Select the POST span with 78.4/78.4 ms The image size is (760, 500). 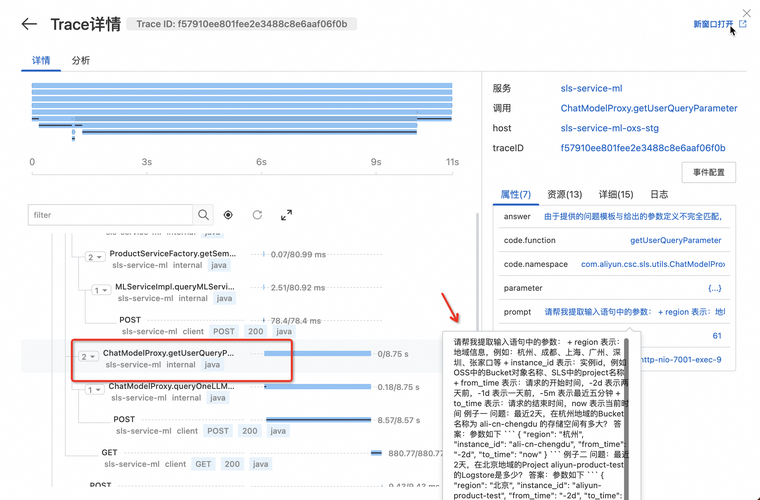[x=130, y=320]
